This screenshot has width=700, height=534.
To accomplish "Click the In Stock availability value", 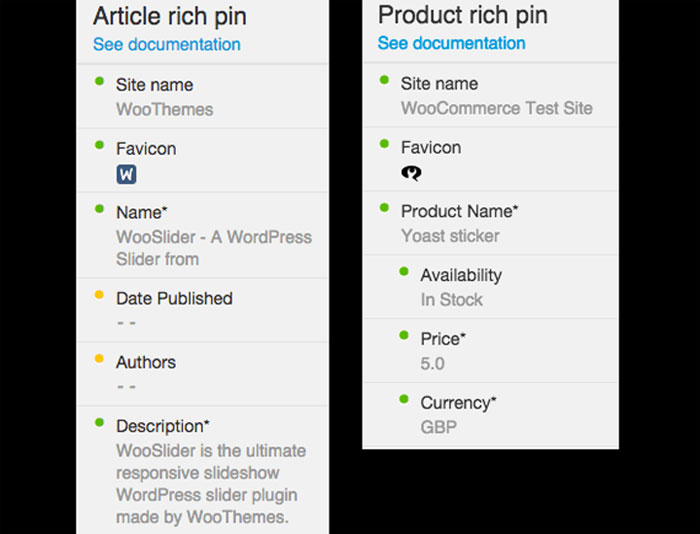I will pyautogui.click(x=451, y=299).
